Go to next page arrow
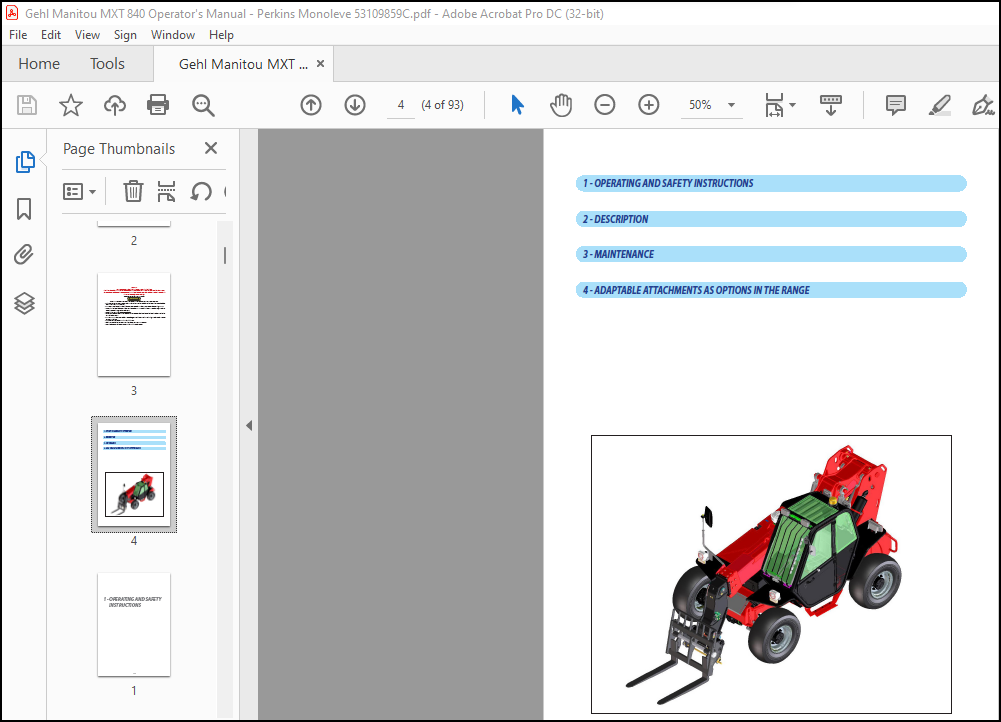The height and width of the screenshot is (722, 1001). coord(355,105)
